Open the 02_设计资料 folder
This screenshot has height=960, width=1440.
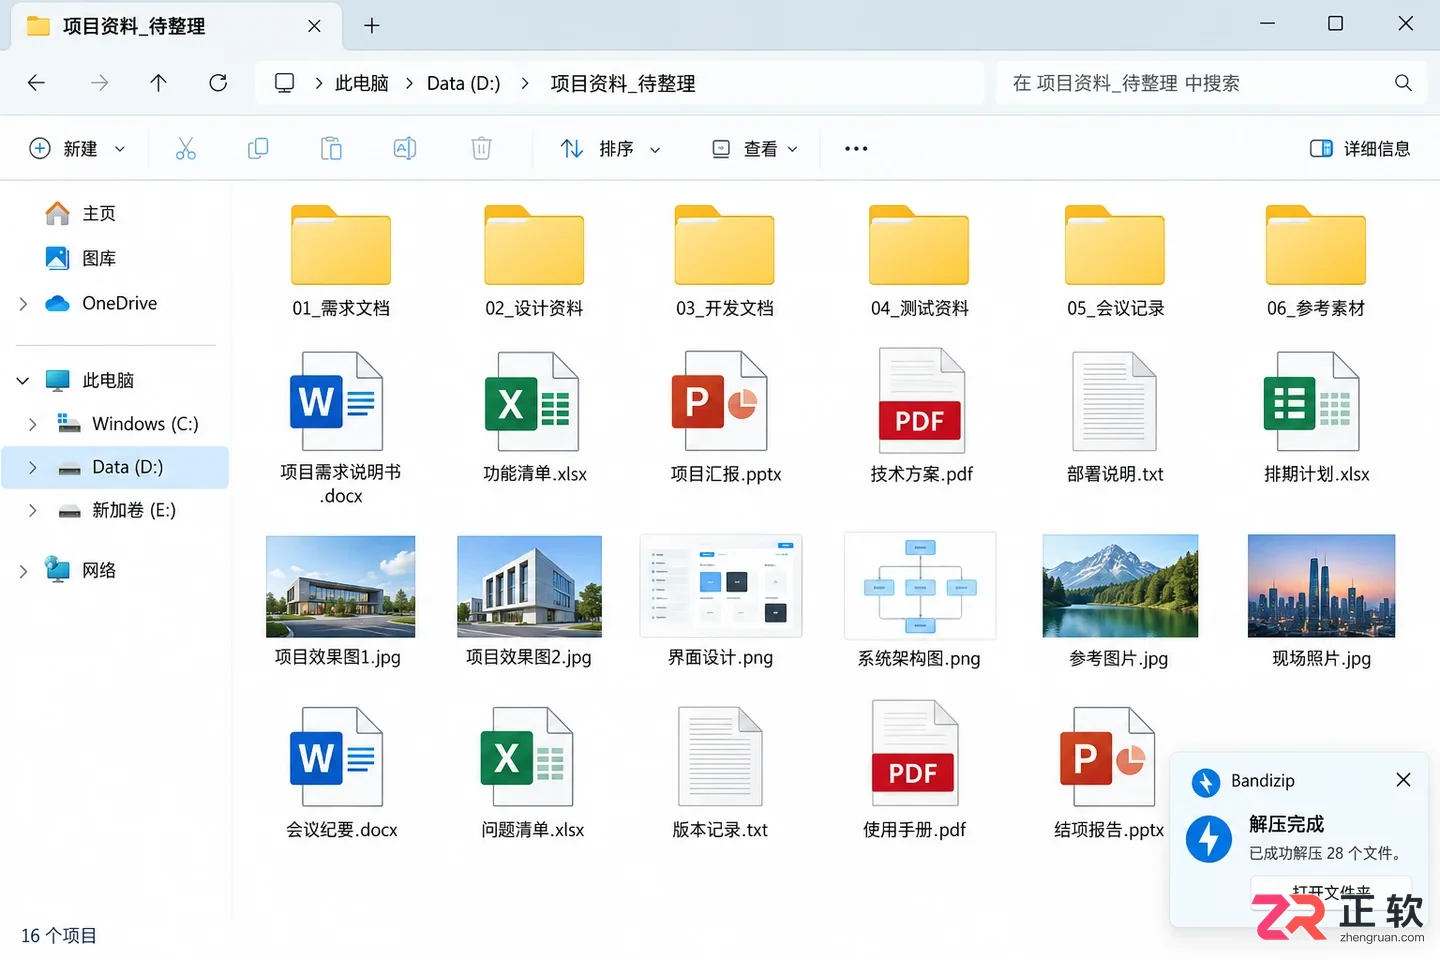click(x=534, y=261)
